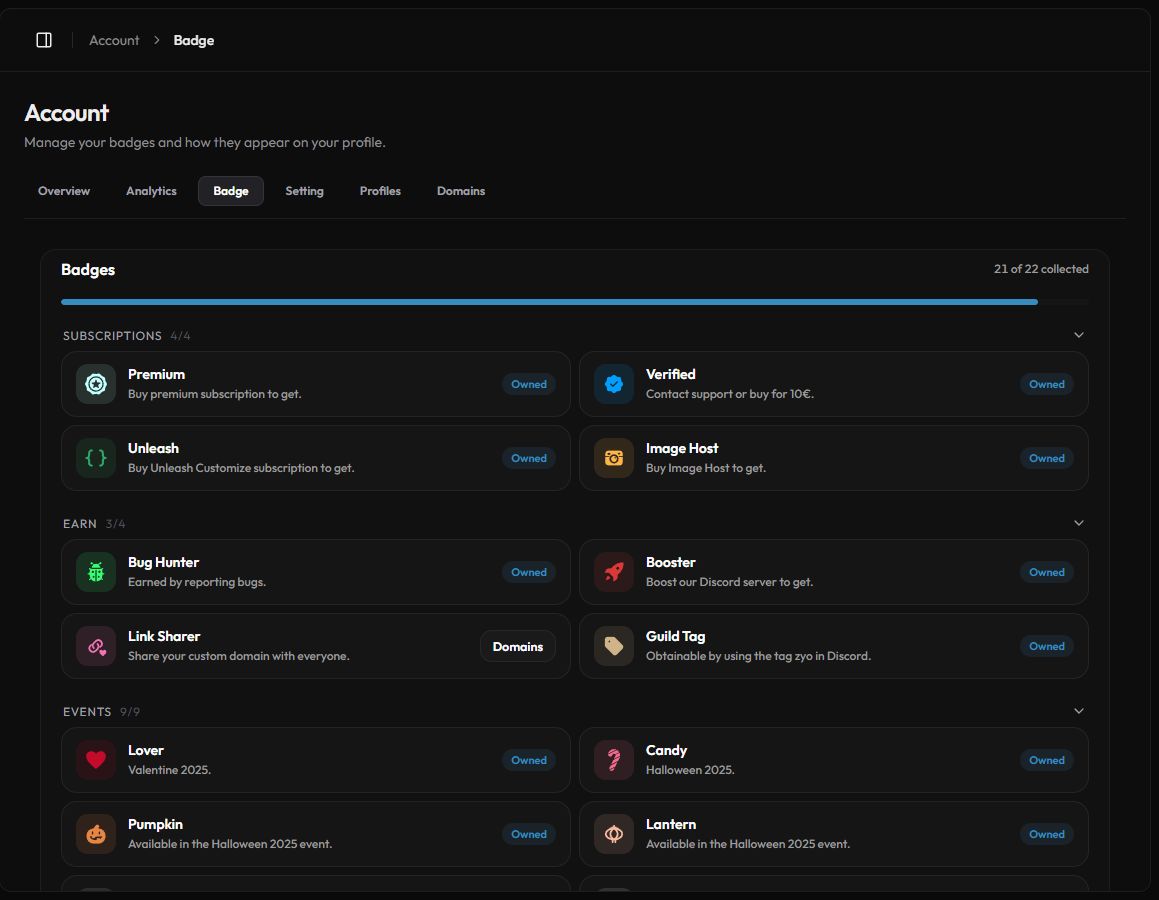Image resolution: width=1159 pixels, height=900 pixels.
Task: Click the Premium badge star icon
Action: [96, 384]
